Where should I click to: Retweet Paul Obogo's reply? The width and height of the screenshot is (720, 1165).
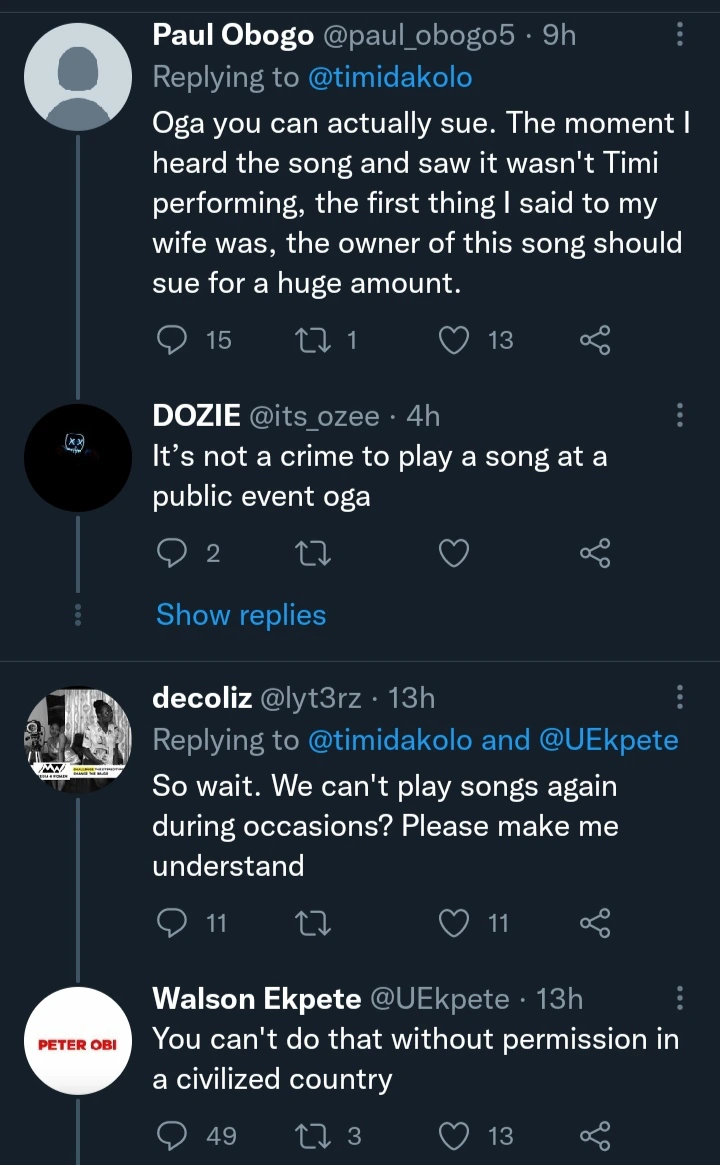coord(311,340)
